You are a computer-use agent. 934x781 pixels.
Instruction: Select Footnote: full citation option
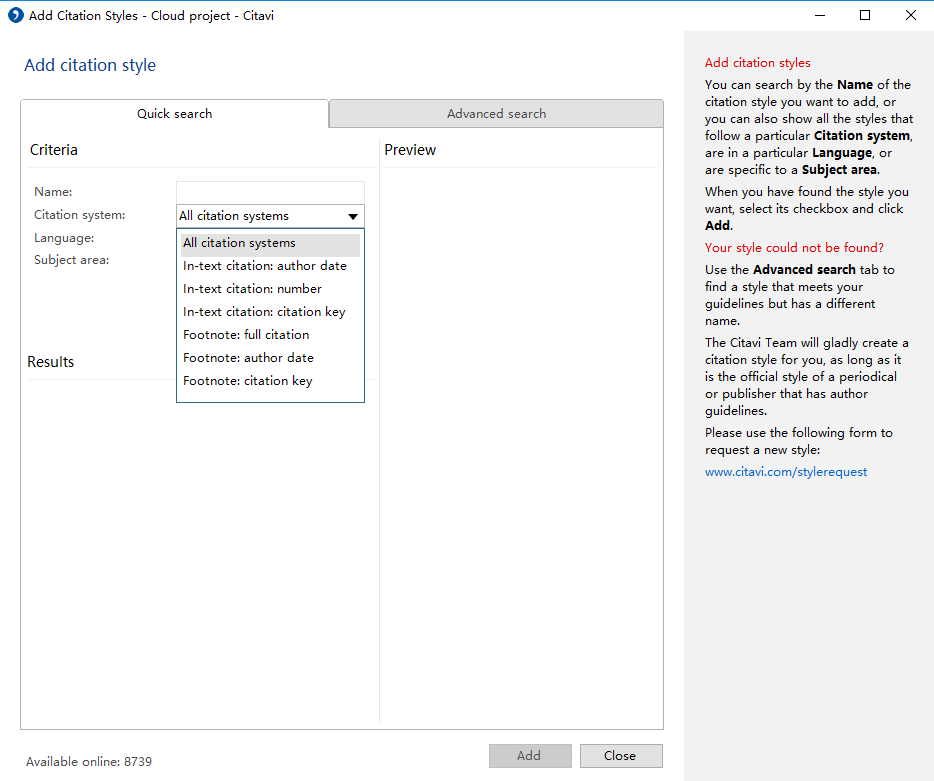270,335
